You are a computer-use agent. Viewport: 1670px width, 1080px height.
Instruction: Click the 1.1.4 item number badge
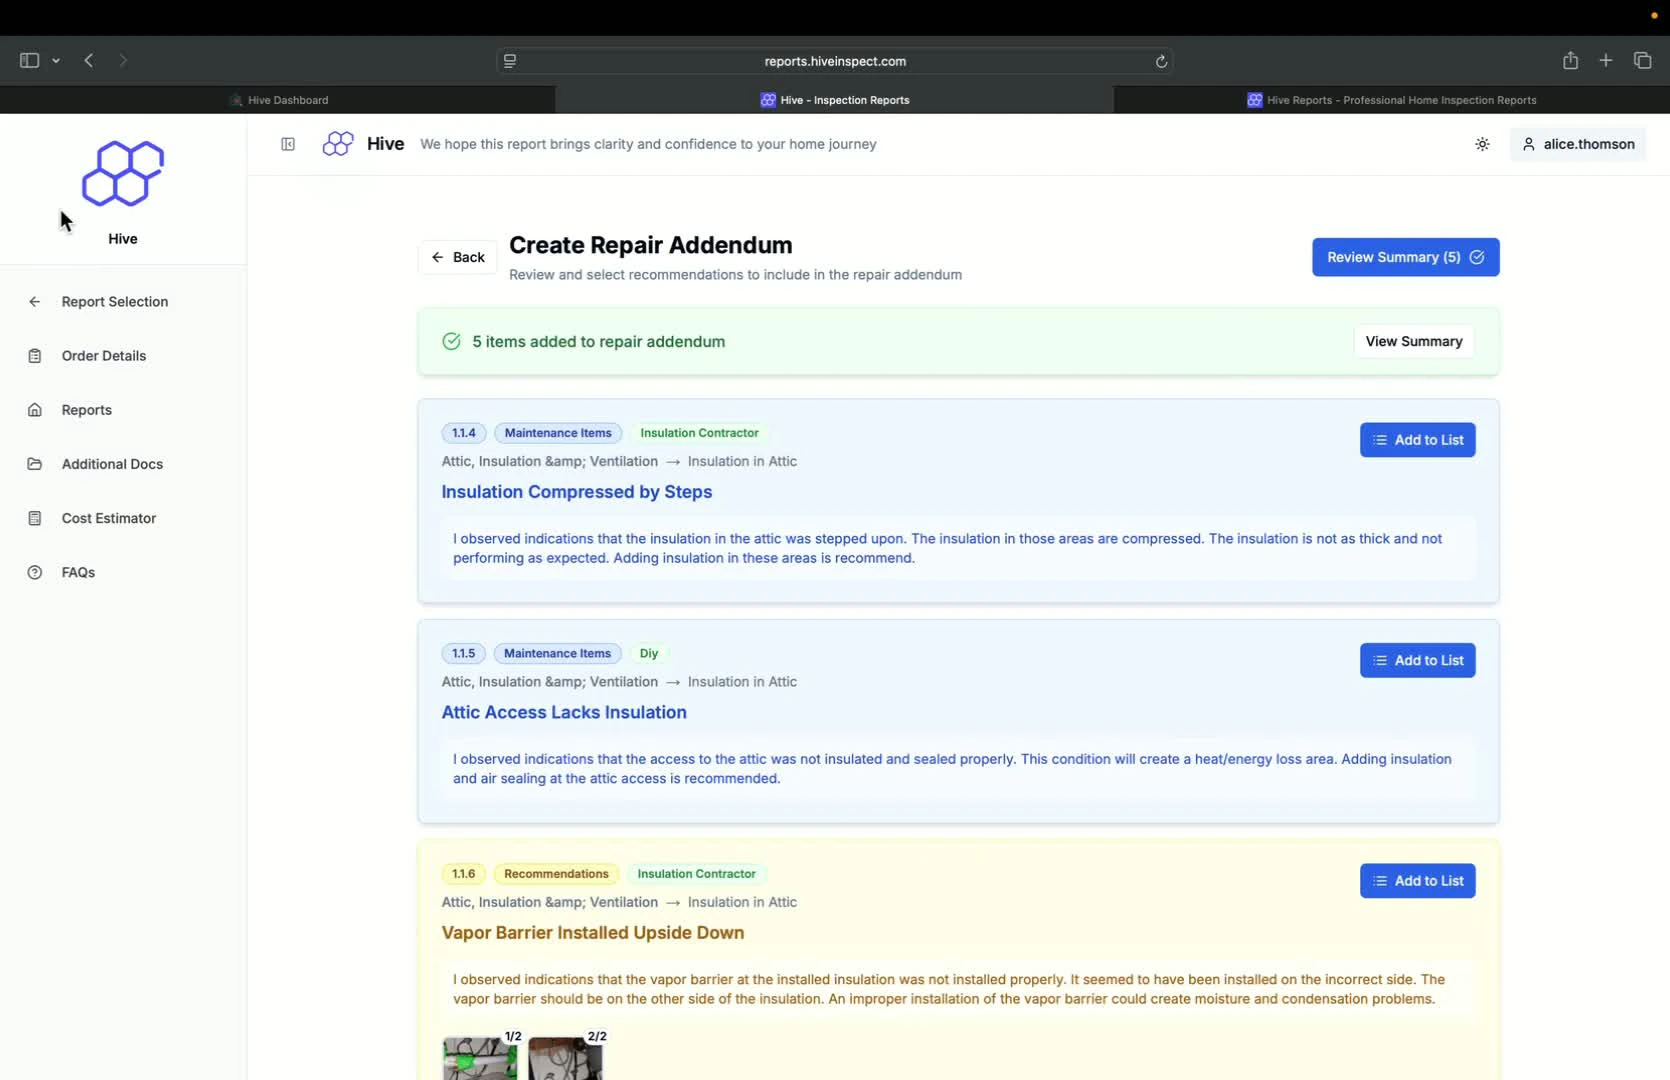[463, 433]
